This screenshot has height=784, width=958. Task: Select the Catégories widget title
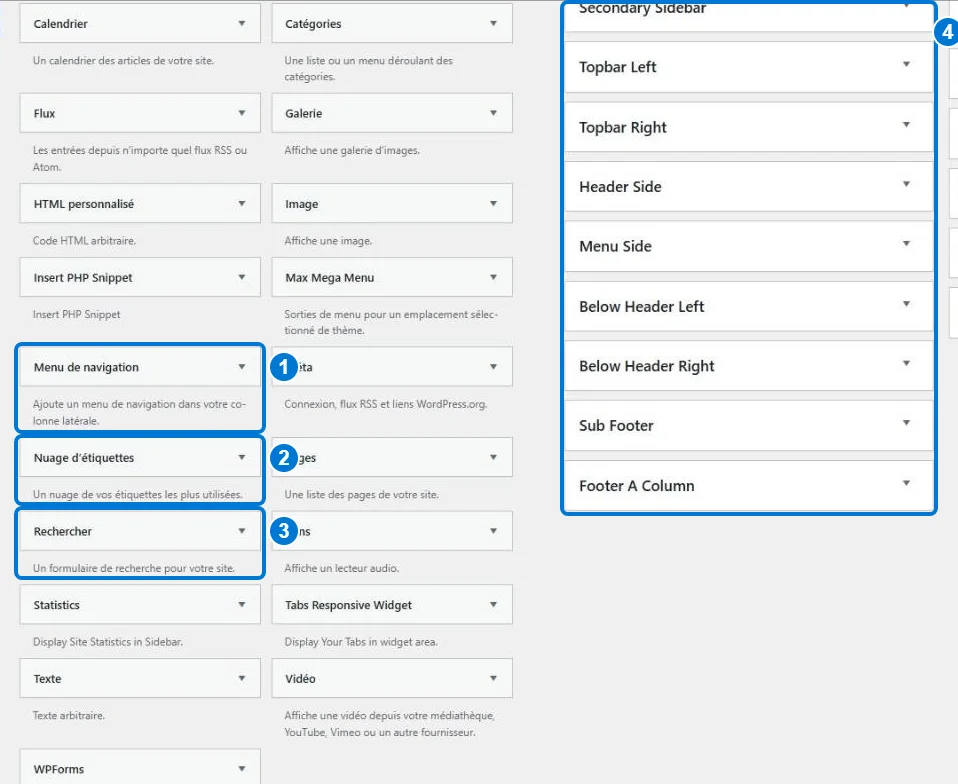coord(313,24)
